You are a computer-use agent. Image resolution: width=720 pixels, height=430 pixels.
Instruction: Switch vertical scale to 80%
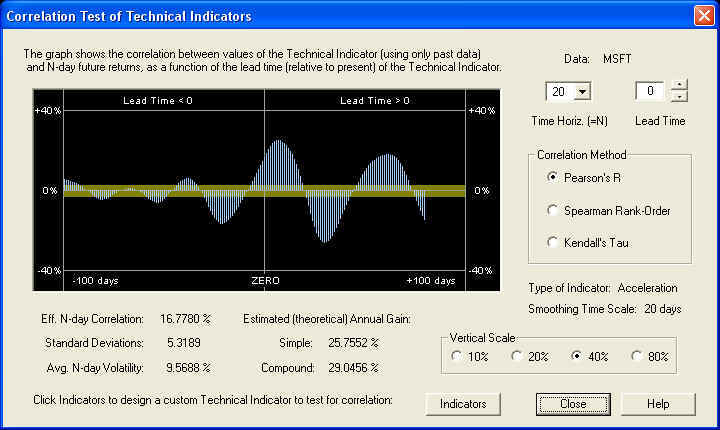click(x=650, y=356)
